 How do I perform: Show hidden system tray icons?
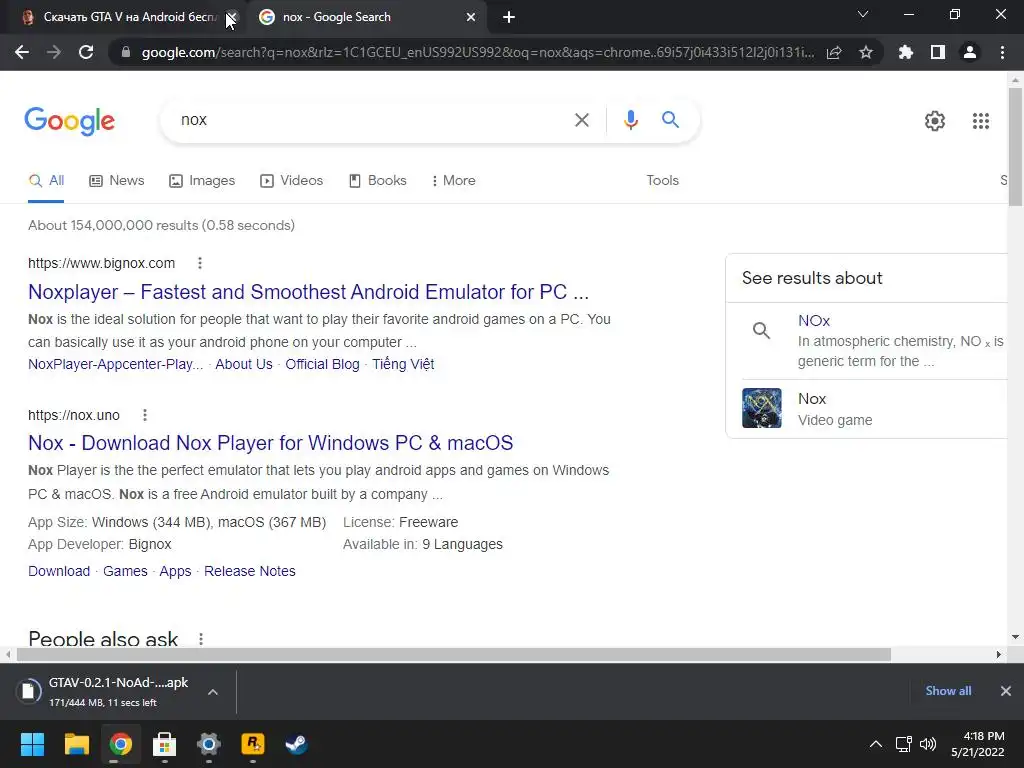pos(876,744)
